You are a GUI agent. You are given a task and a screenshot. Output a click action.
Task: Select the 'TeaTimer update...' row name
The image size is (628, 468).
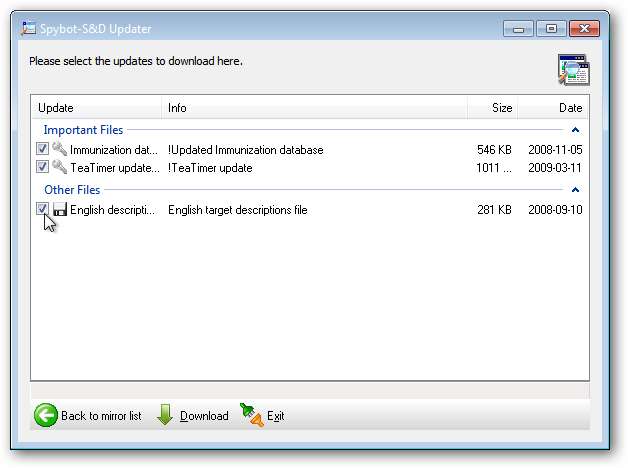tap(115, 168)
